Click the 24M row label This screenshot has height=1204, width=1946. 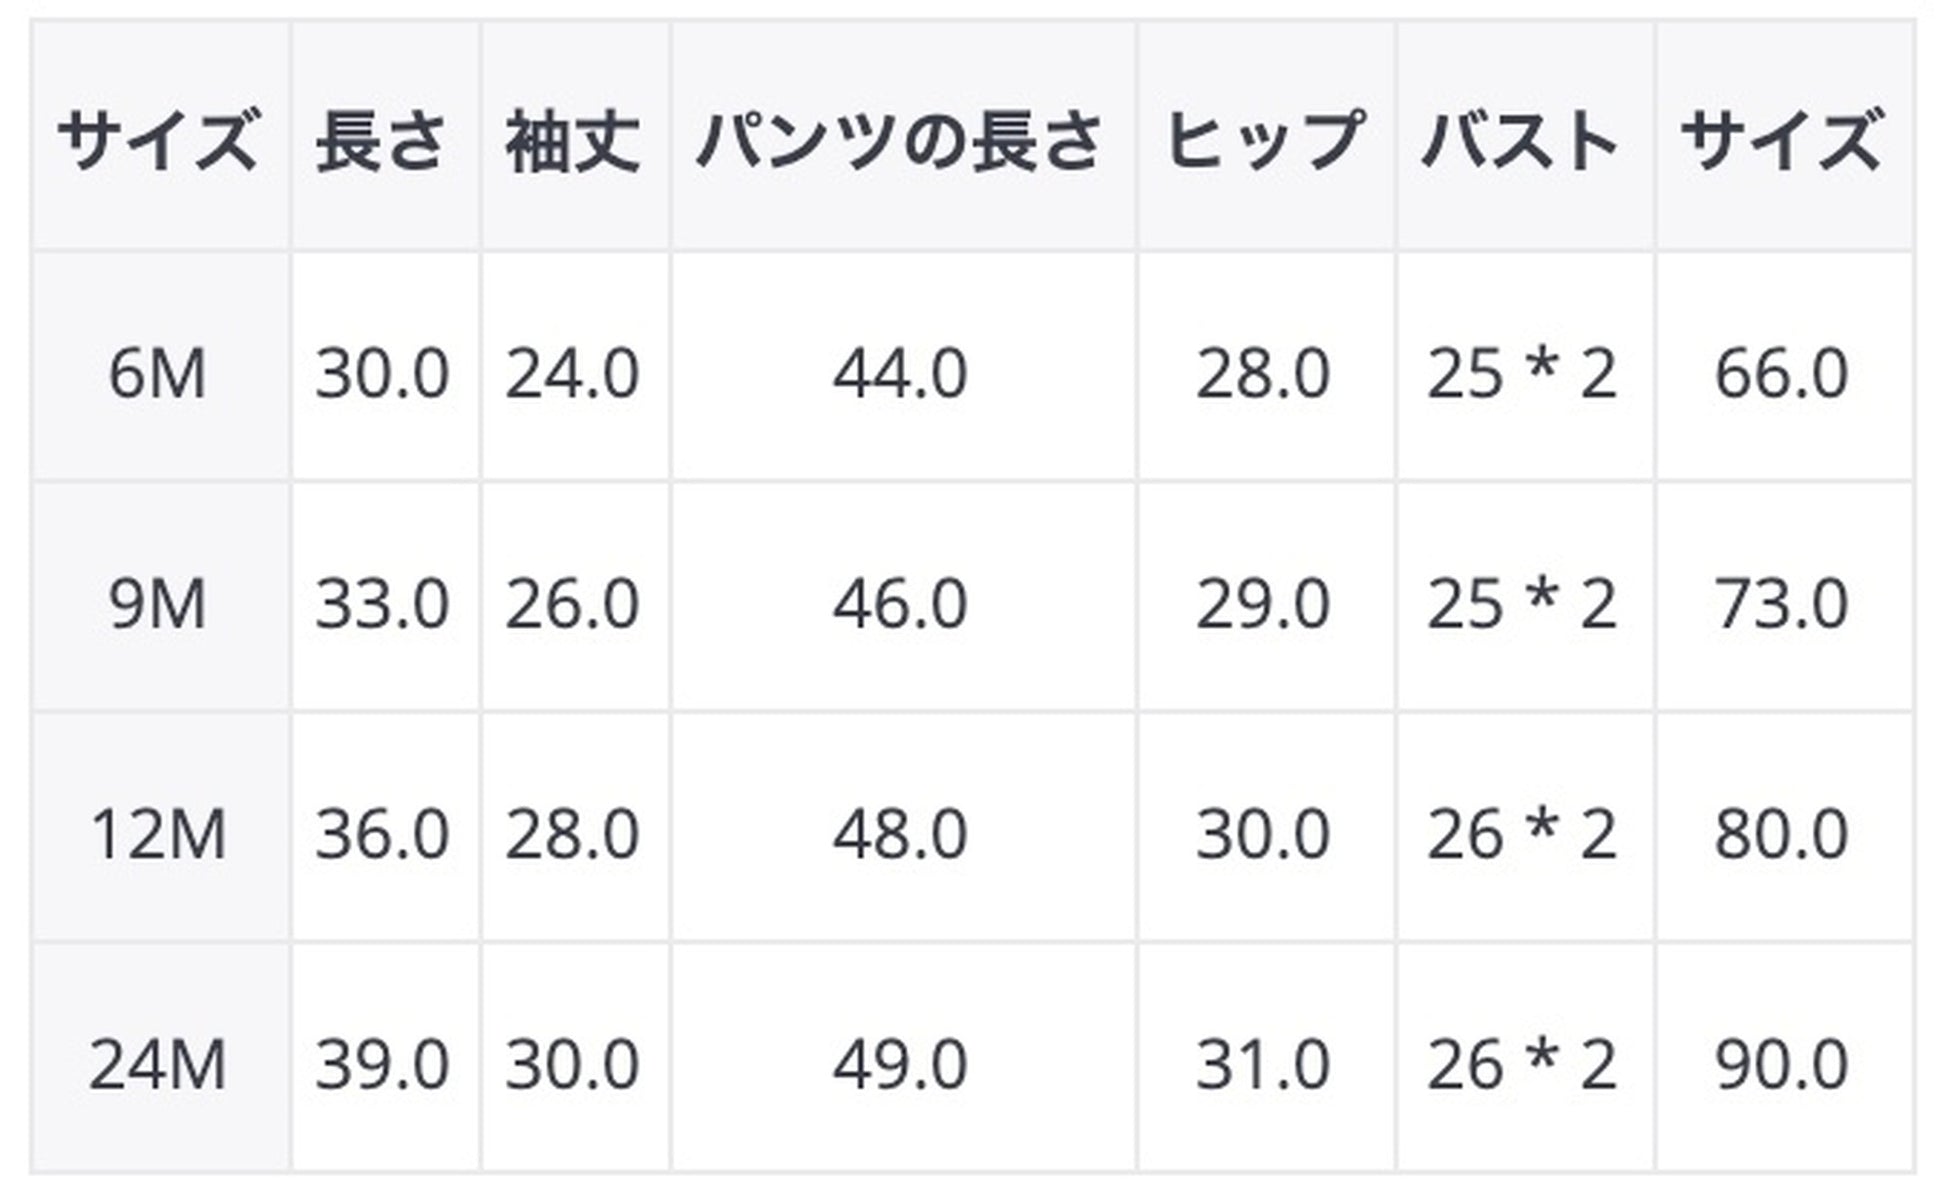[x=158, y=1064]
